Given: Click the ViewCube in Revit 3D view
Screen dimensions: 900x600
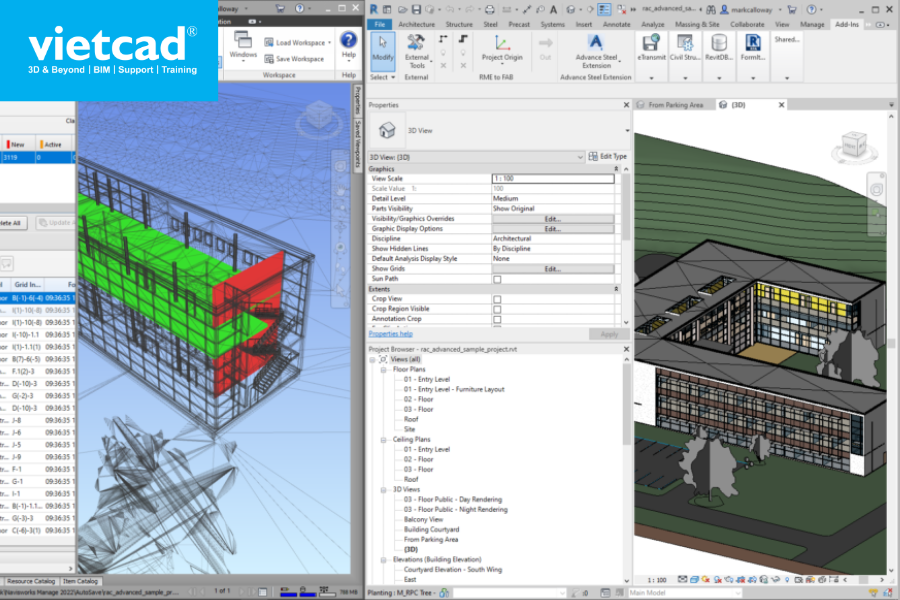Looking at the screenshot, I should (x=854, y=147).
